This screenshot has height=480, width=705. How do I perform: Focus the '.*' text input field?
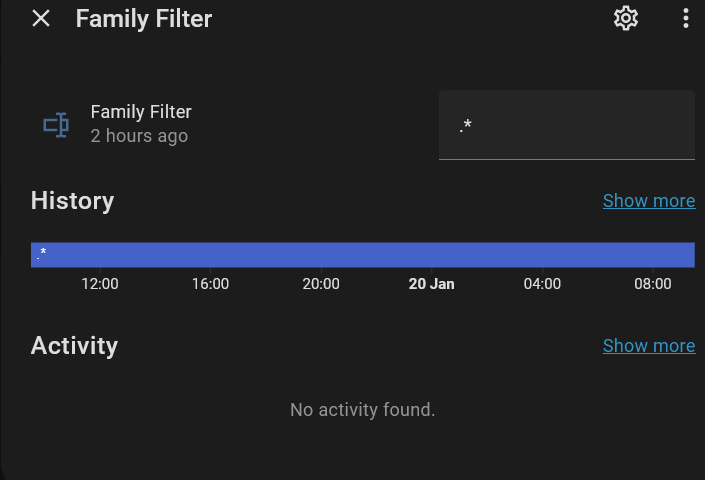(566, 126)
